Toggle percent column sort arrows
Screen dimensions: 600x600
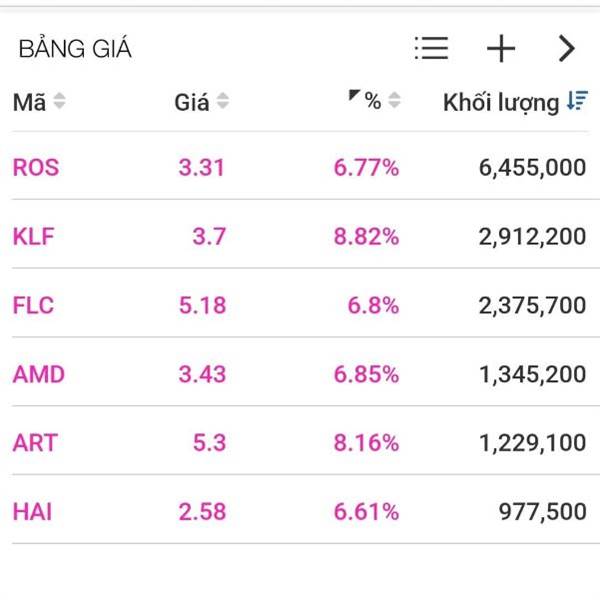click(395, 101)
